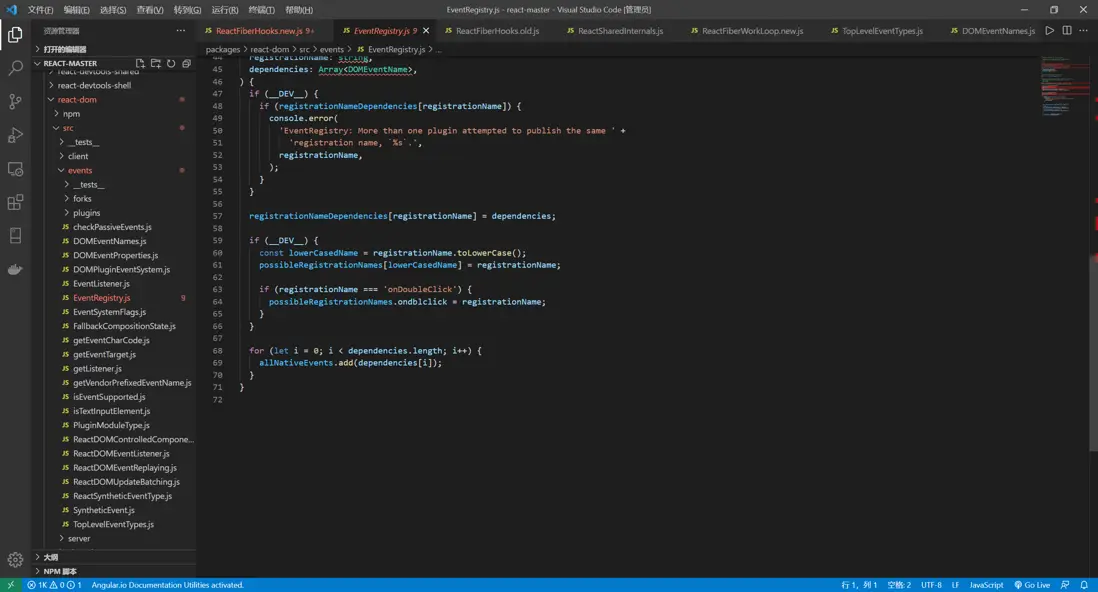1098x592 pixels.
Task: Collapse the events folder
Action: tap(80, 170)
